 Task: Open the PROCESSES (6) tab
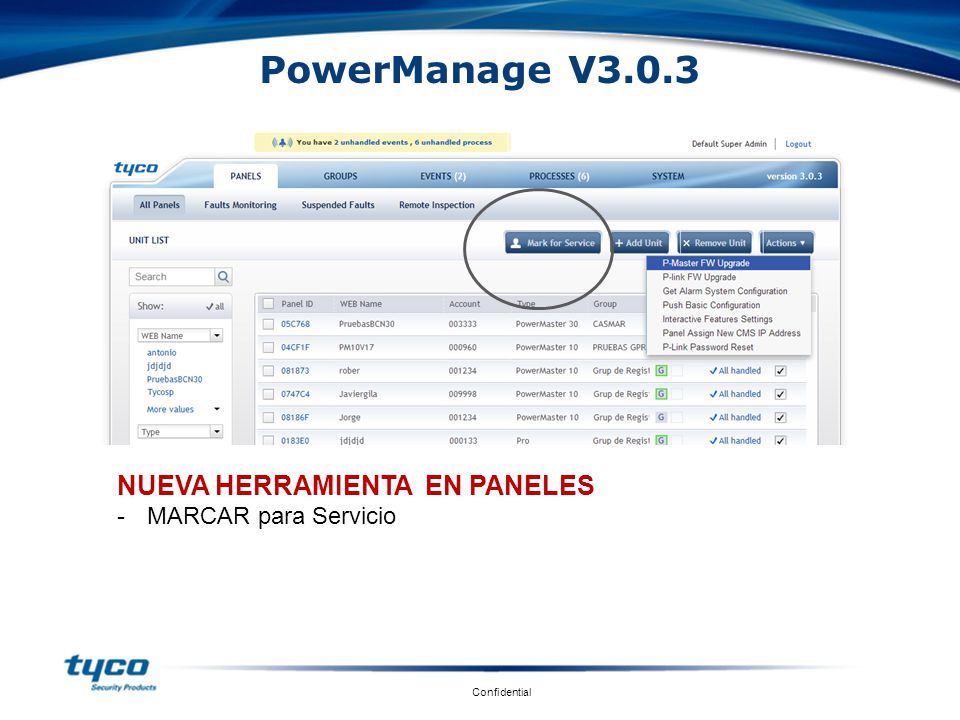pos(559,176)
